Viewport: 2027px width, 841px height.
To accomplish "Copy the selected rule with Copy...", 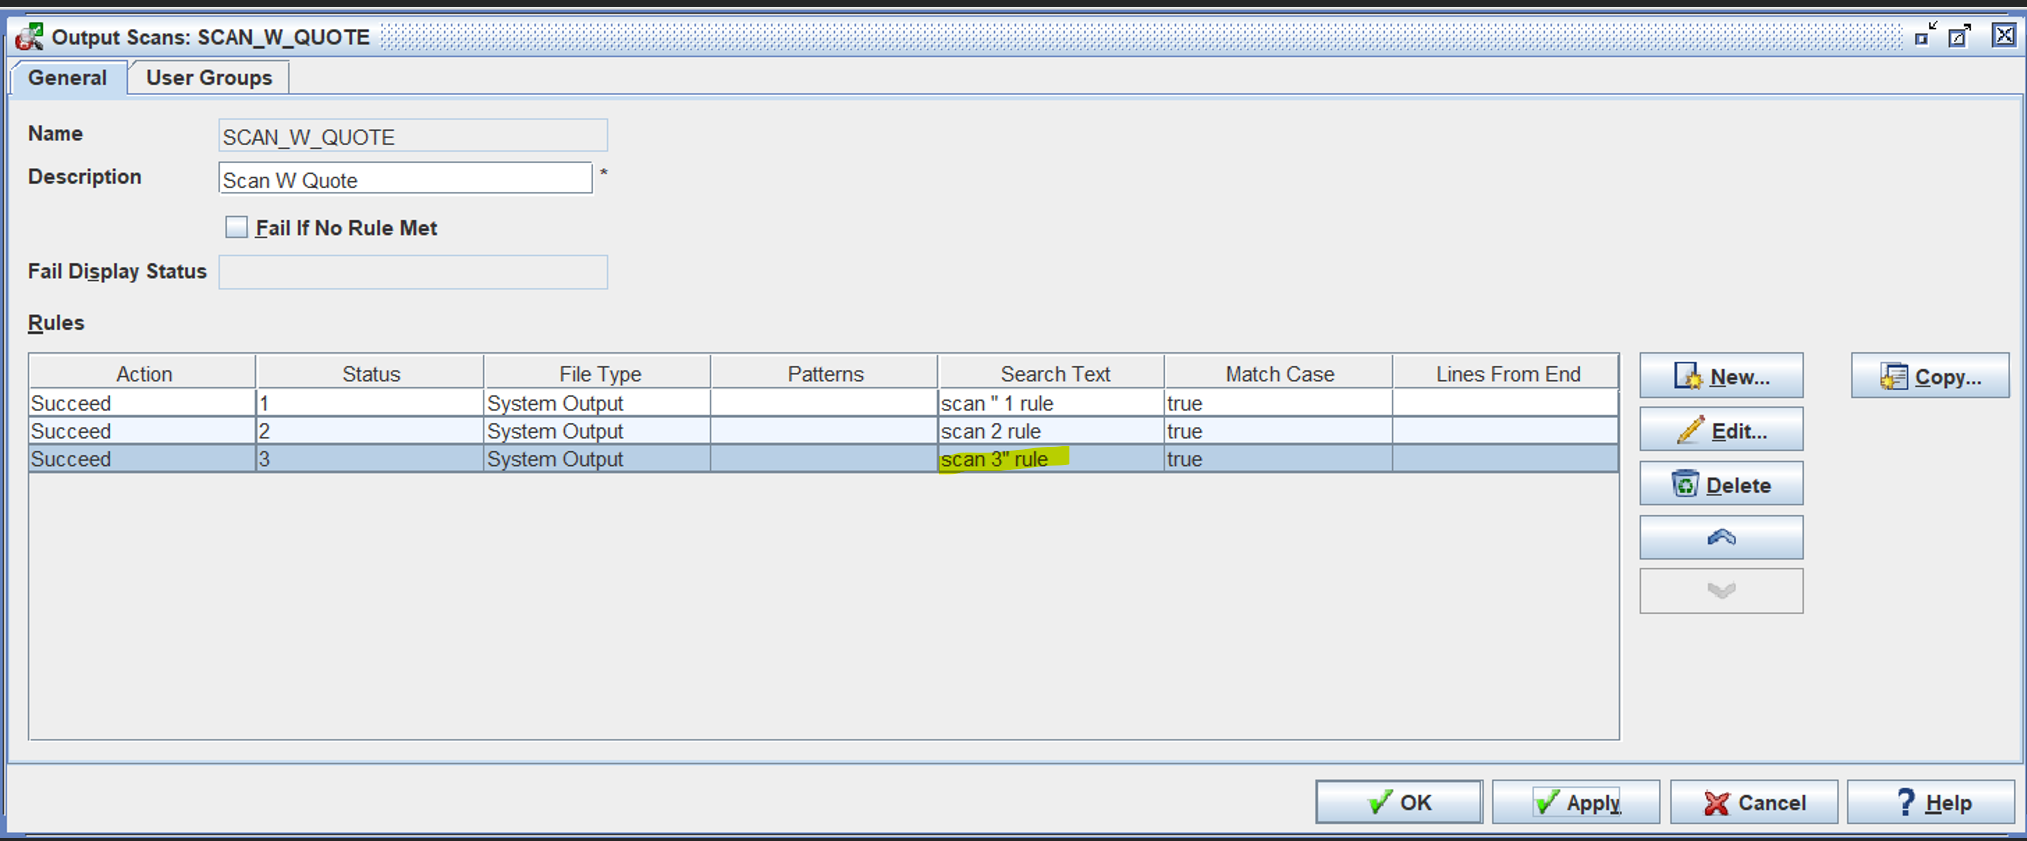I will click(x=1930, y=376).
